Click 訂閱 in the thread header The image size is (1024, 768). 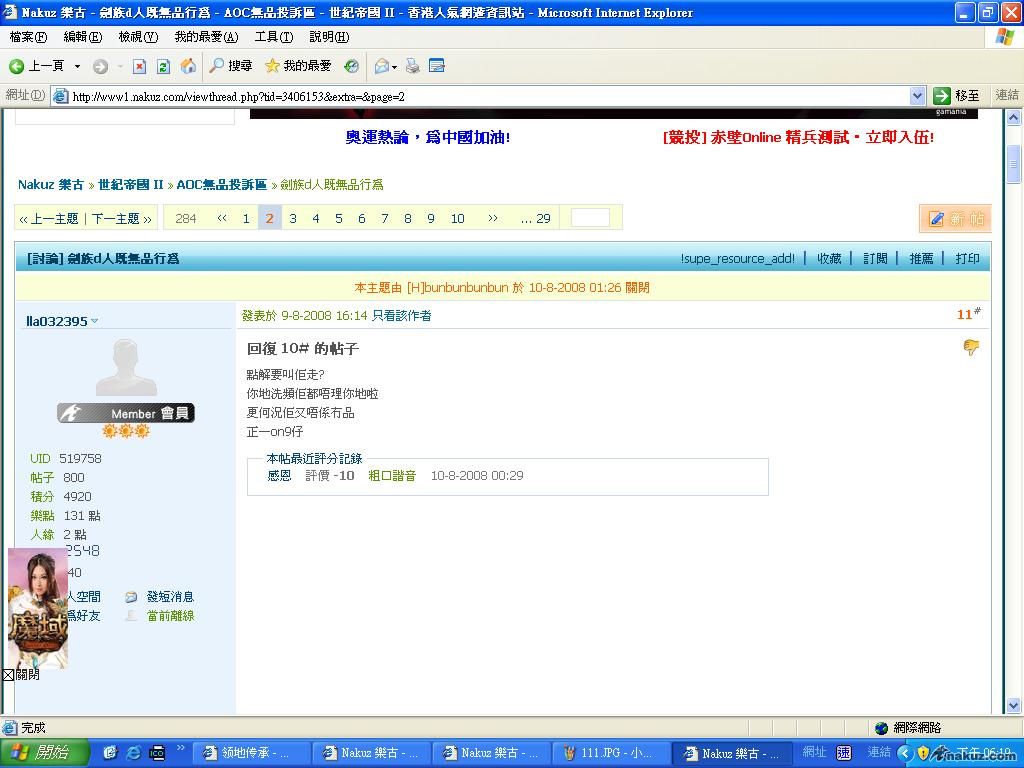[x=875, y=259]
